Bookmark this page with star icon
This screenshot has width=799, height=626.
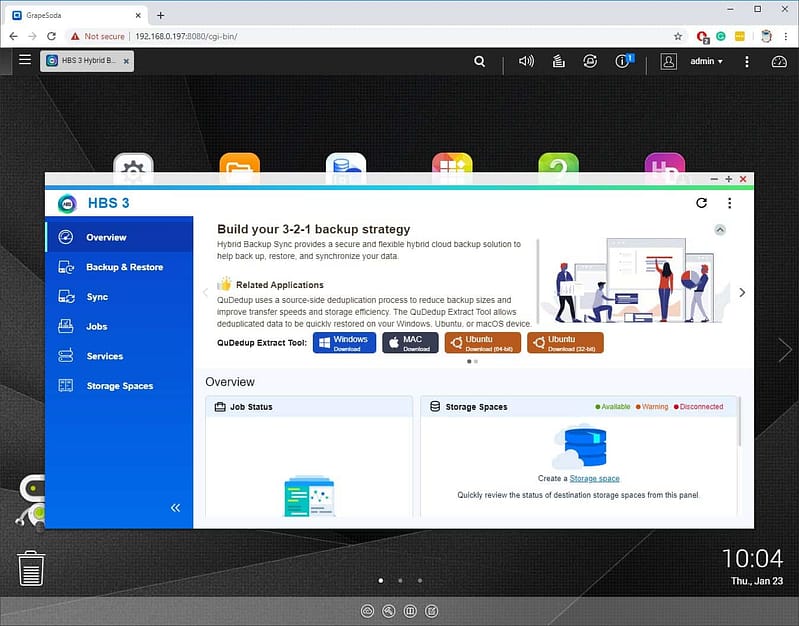pos(678,36)
